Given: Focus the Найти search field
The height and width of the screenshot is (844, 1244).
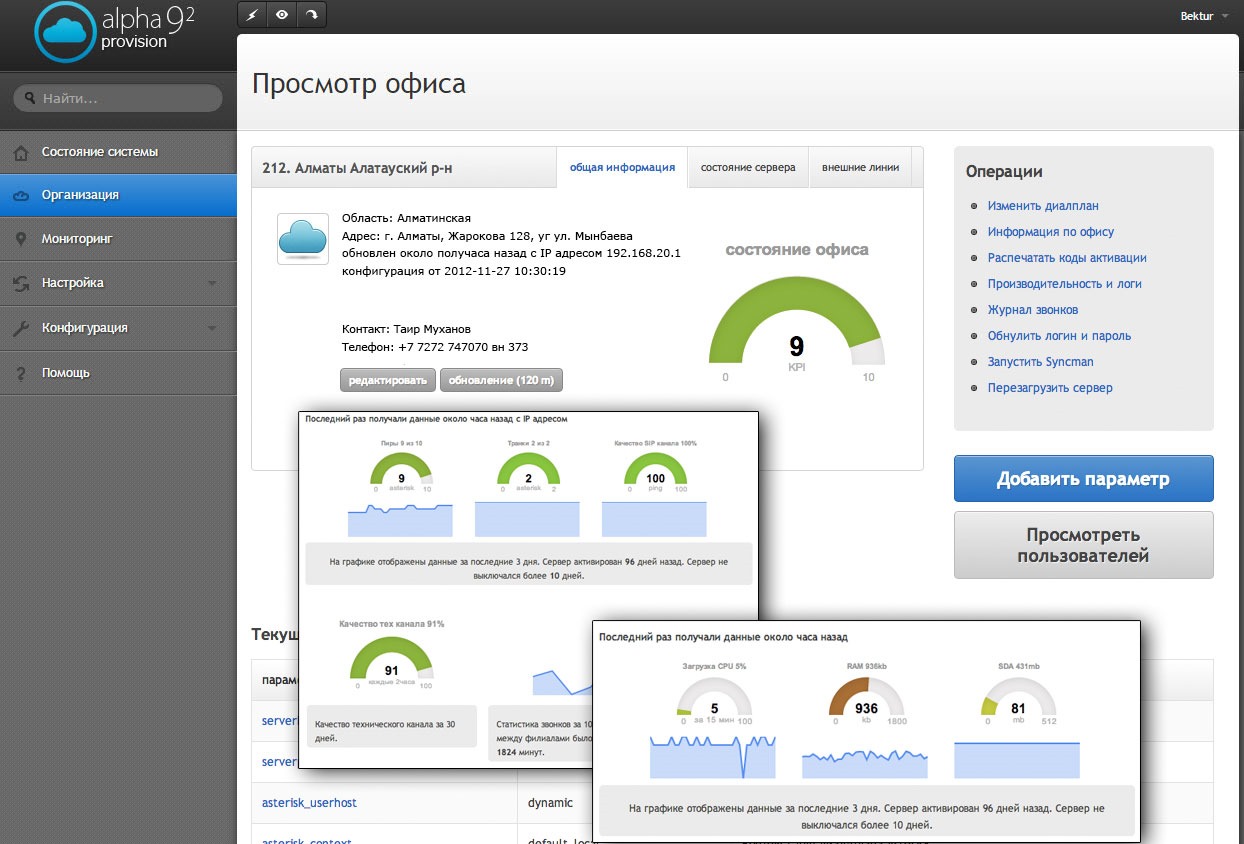Looking at the screenshot, I should point(118,98).
